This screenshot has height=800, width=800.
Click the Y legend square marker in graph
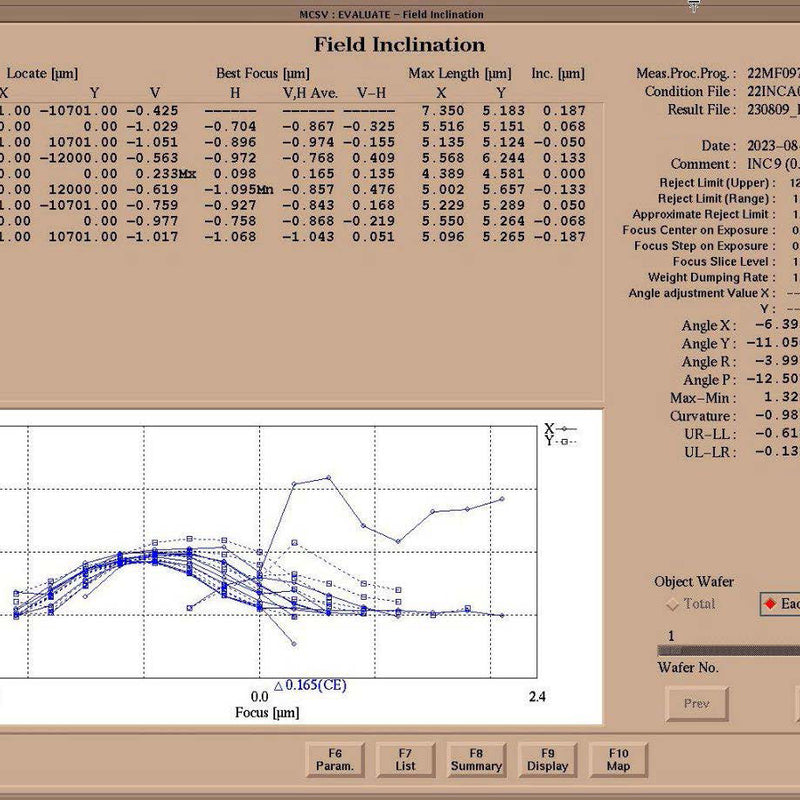[564, 442]
